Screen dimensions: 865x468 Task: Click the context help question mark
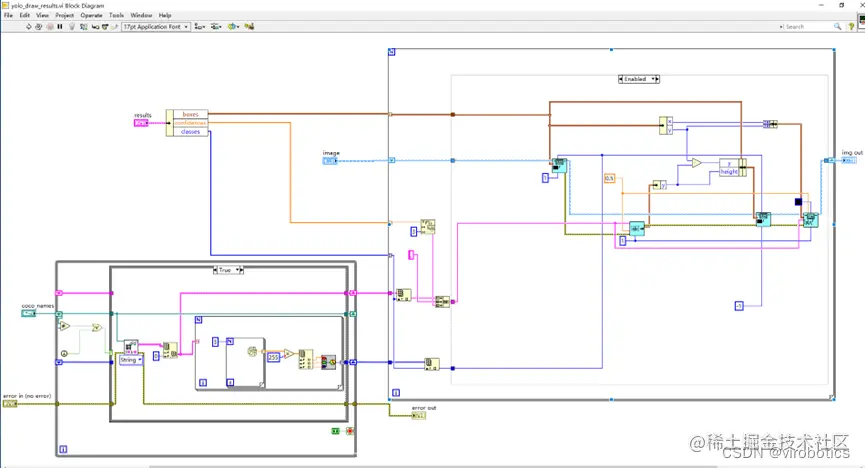851,26
